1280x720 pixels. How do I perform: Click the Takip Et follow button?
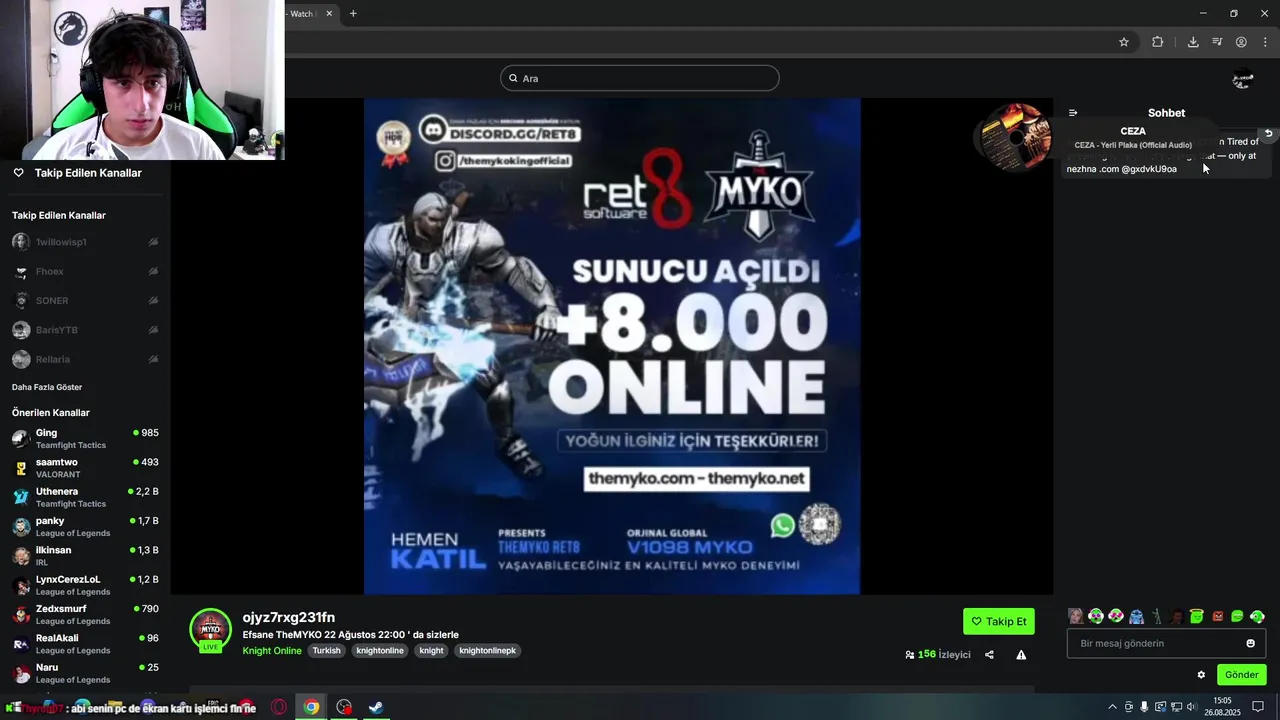[x=999, y=621]
